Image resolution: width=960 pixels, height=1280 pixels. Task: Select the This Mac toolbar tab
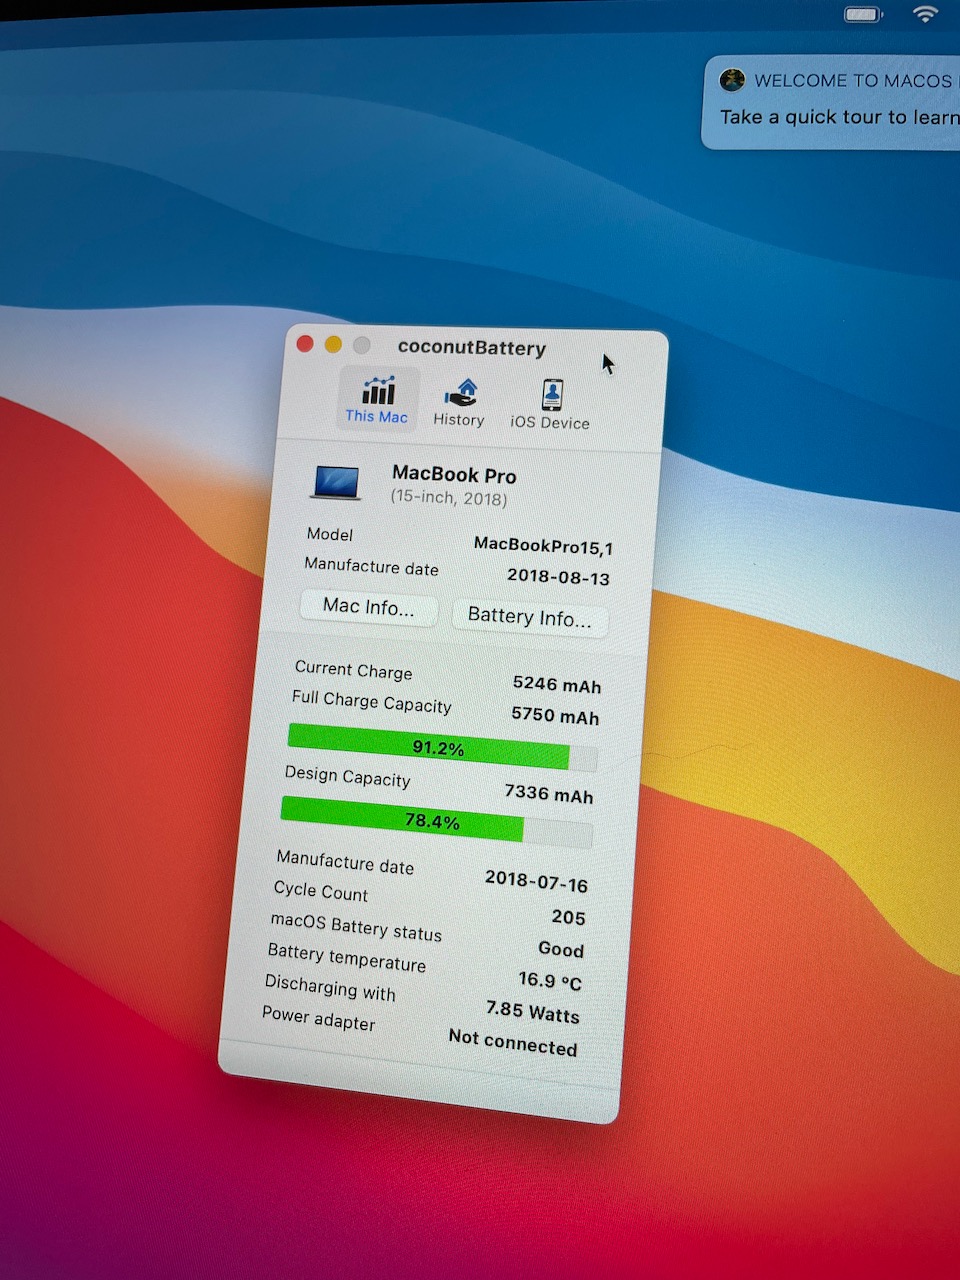377,399
